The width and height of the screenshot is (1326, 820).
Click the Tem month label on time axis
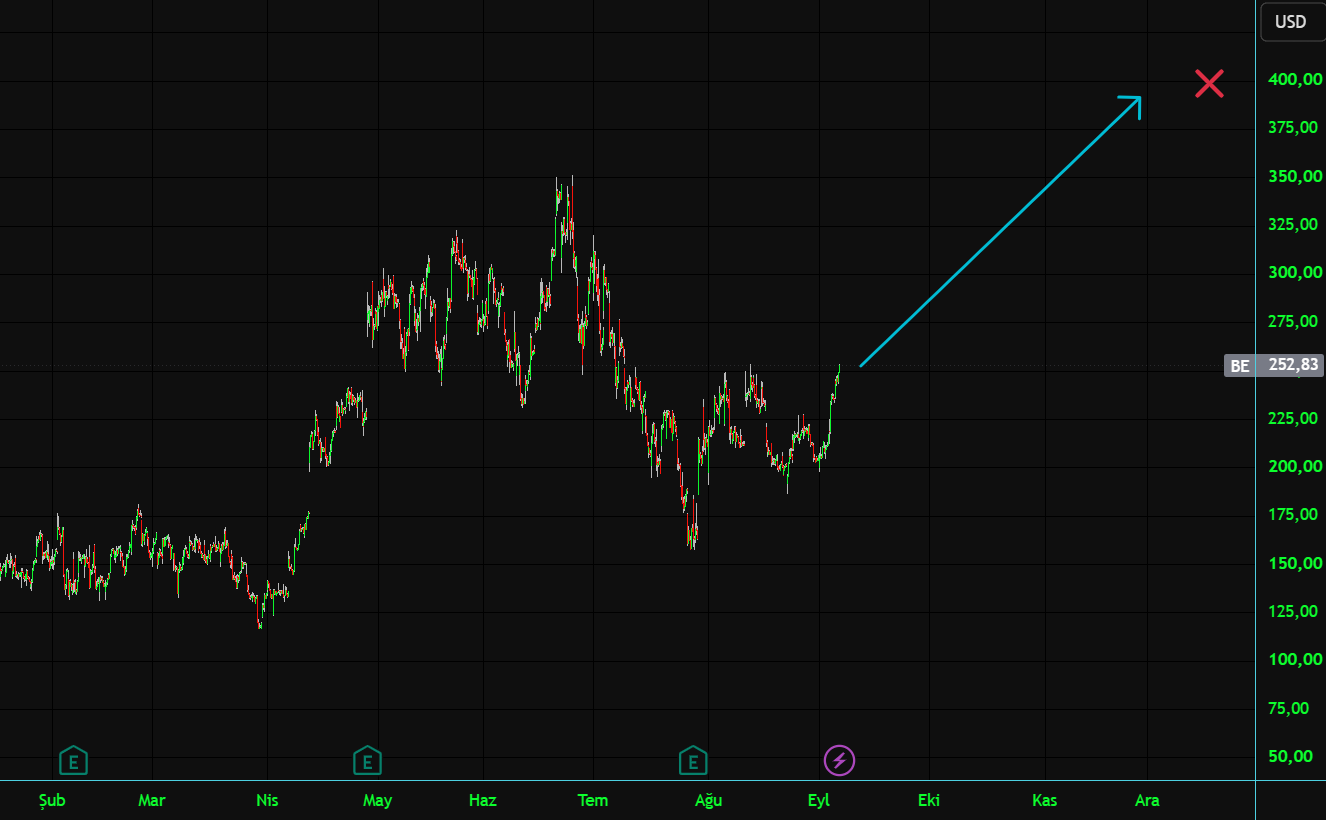tap(593, 800)
